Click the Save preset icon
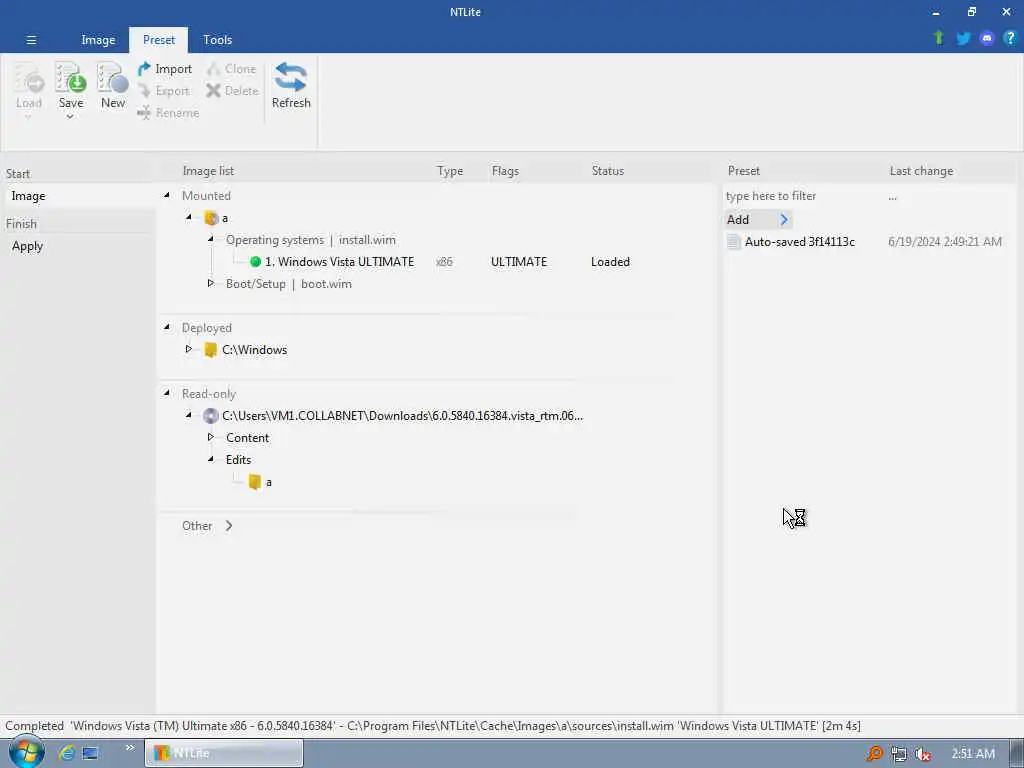Screen dimensions: 1024x768 tap(71, 78)
